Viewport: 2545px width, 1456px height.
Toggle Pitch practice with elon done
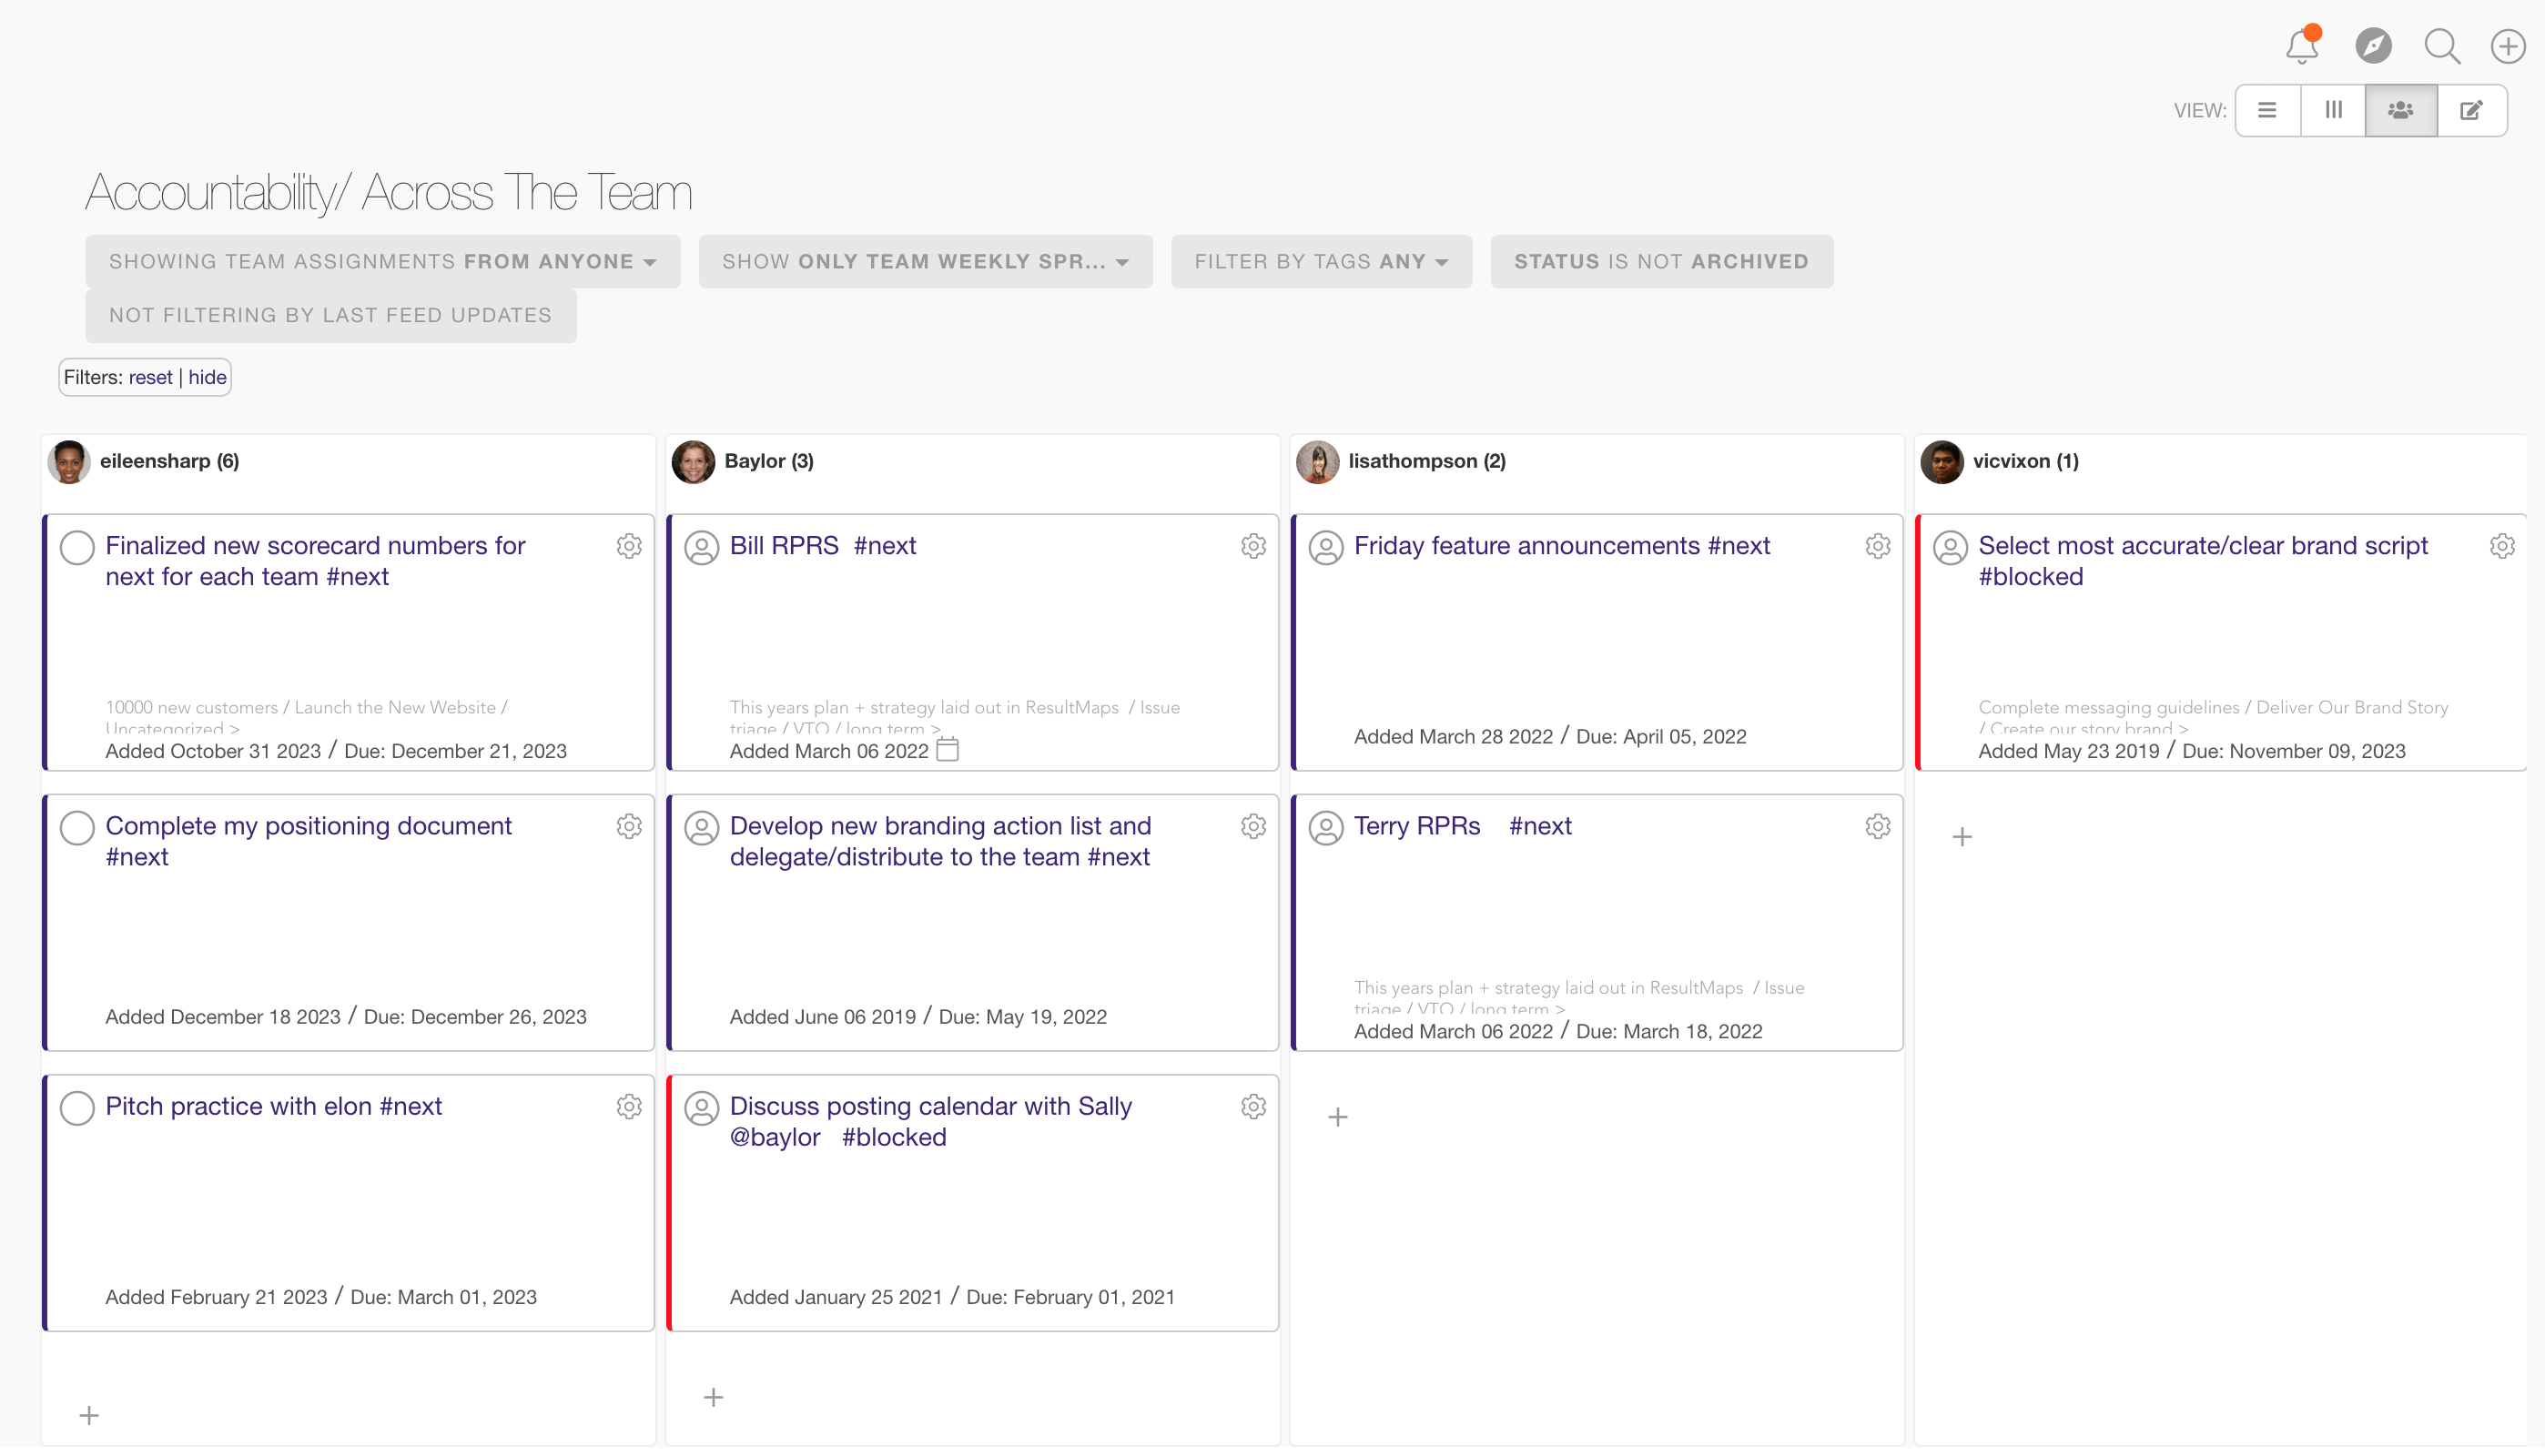coord(77,1108)
